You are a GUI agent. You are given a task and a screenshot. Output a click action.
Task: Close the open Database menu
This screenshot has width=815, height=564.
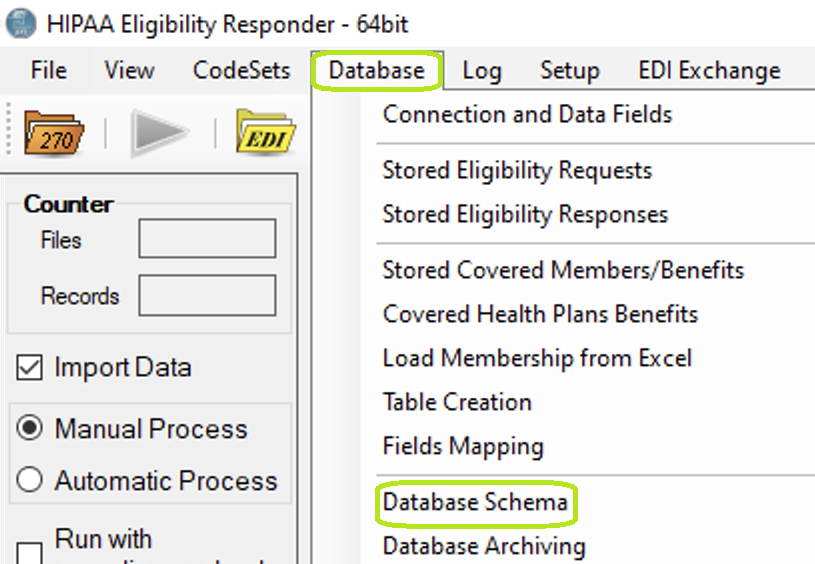[x=377, y=70]
